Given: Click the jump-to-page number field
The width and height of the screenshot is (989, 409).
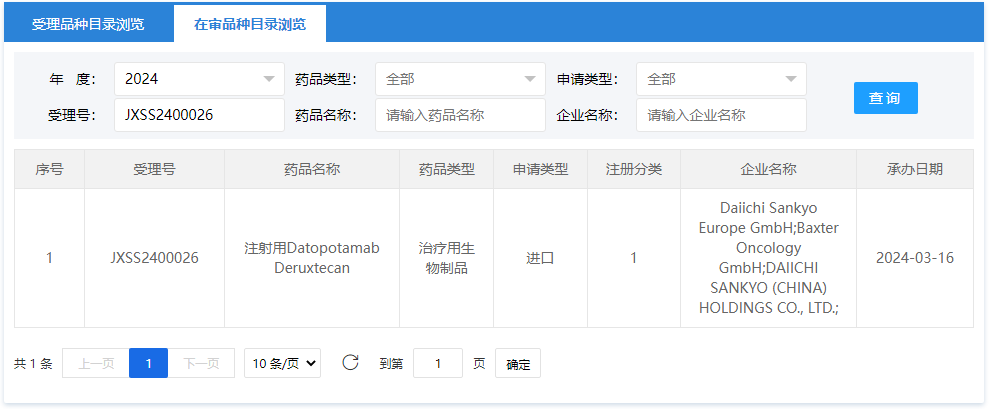Looking at the screenshot, I should [437, 364].
